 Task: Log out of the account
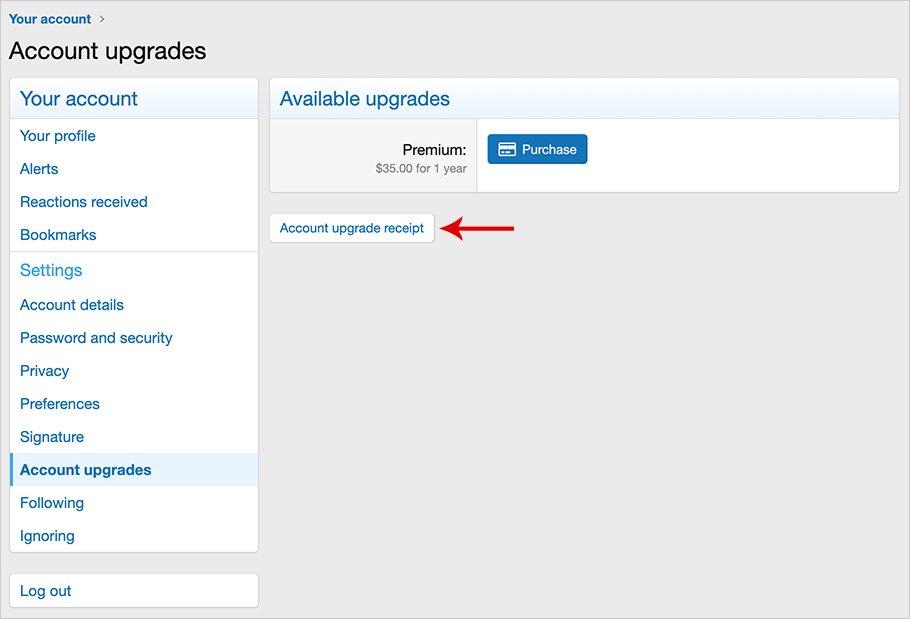(x=46, y=591)
